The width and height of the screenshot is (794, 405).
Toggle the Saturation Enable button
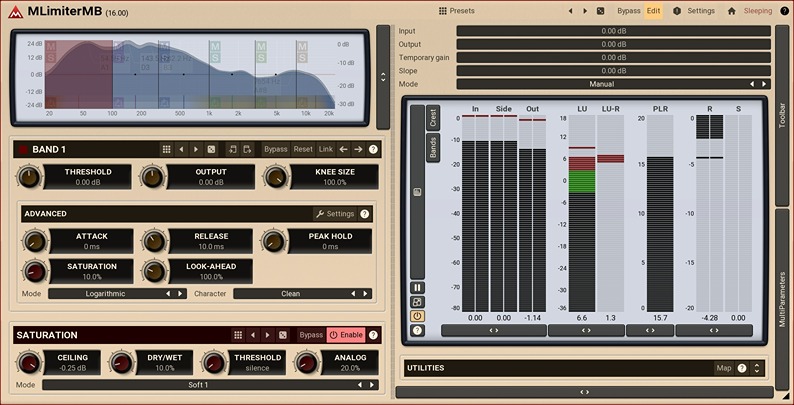pyautogui.click(x=345, y=335)
